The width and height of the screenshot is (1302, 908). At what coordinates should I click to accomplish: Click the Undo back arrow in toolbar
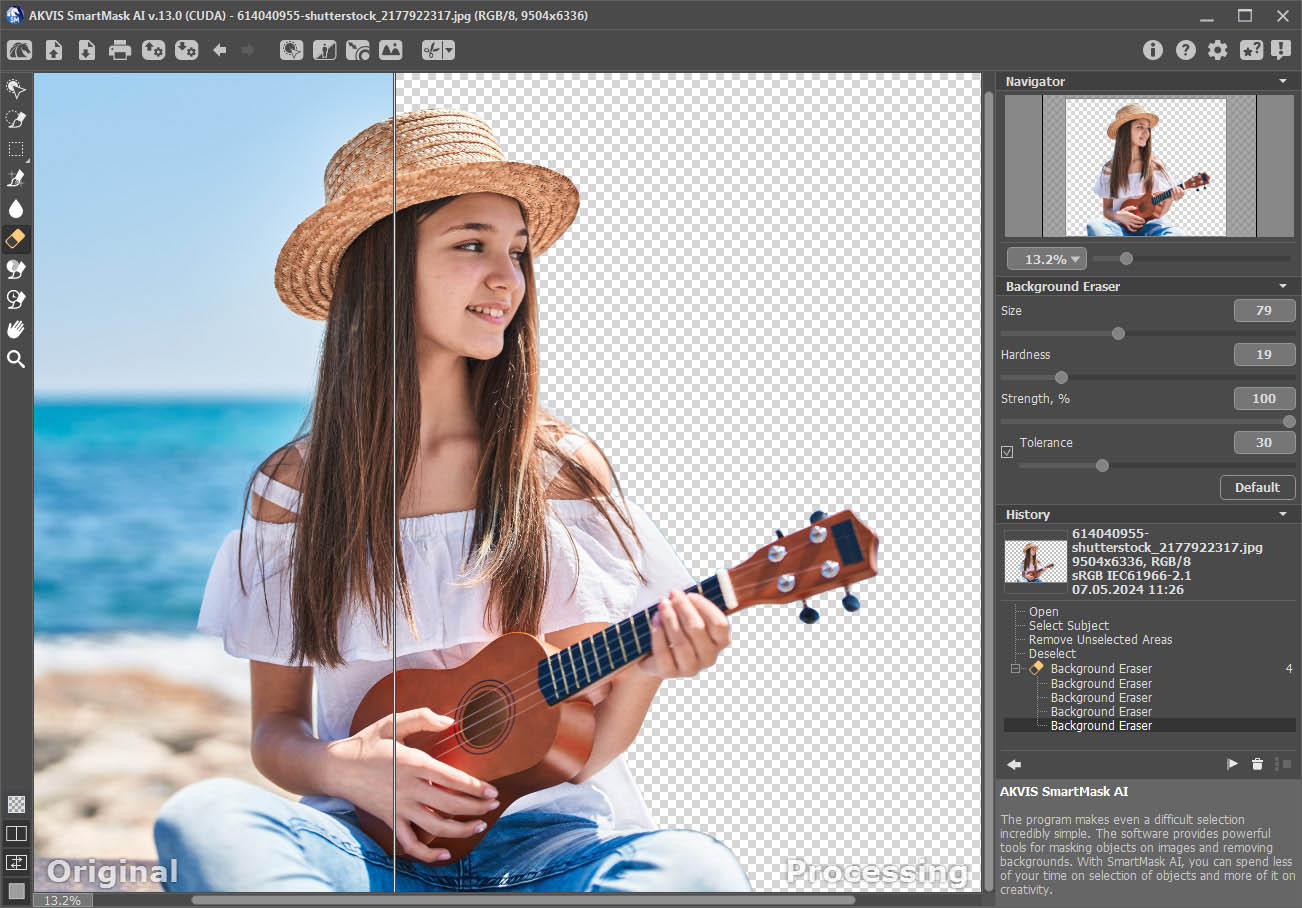point(220,50)
